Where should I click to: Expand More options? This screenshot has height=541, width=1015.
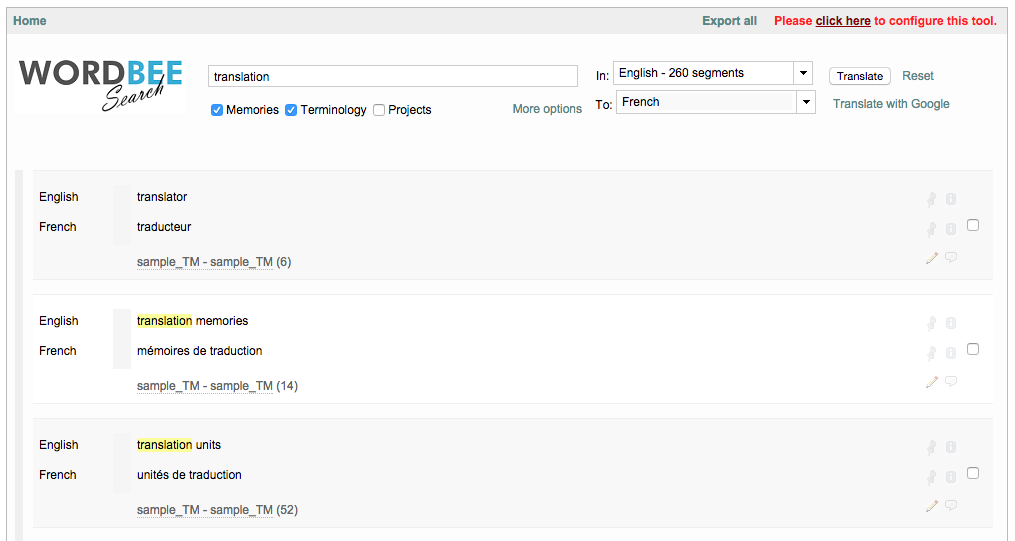[x=547, y=109]
